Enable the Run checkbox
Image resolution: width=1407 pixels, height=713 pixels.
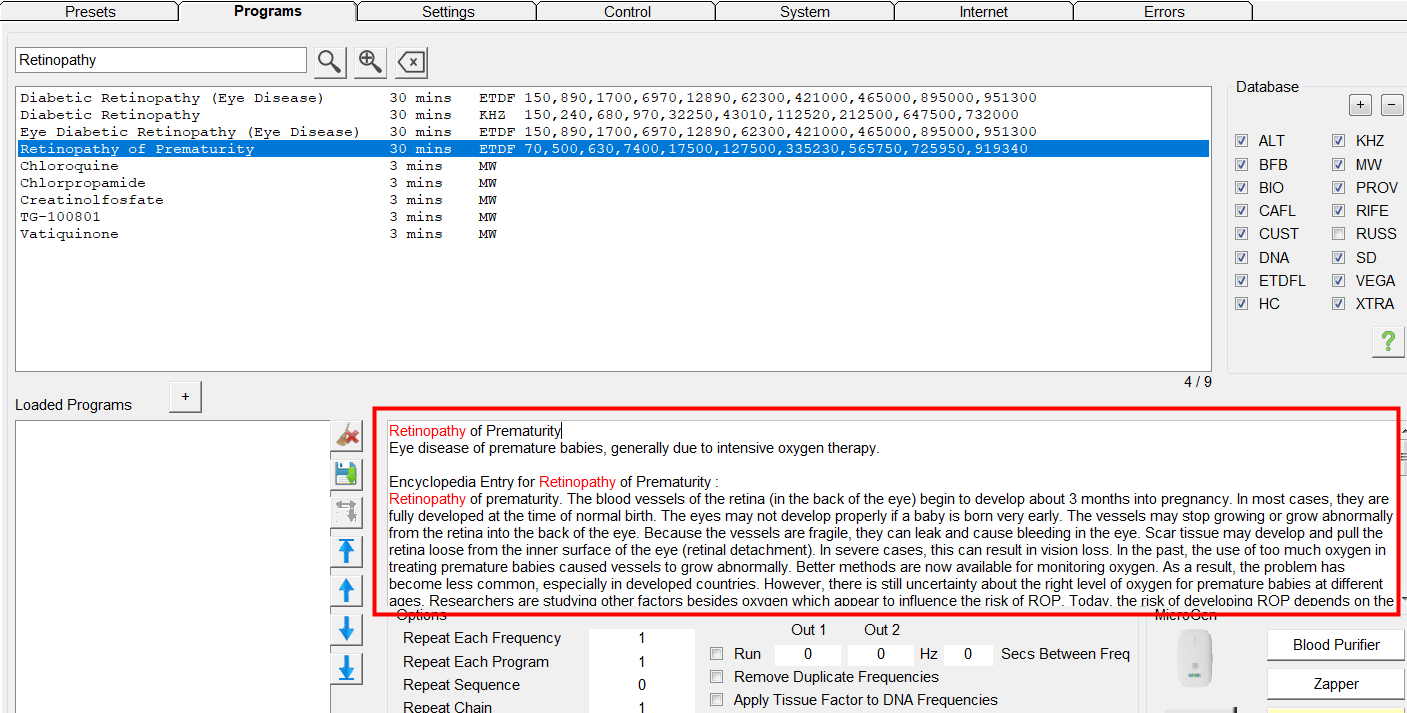pos(716,654)
